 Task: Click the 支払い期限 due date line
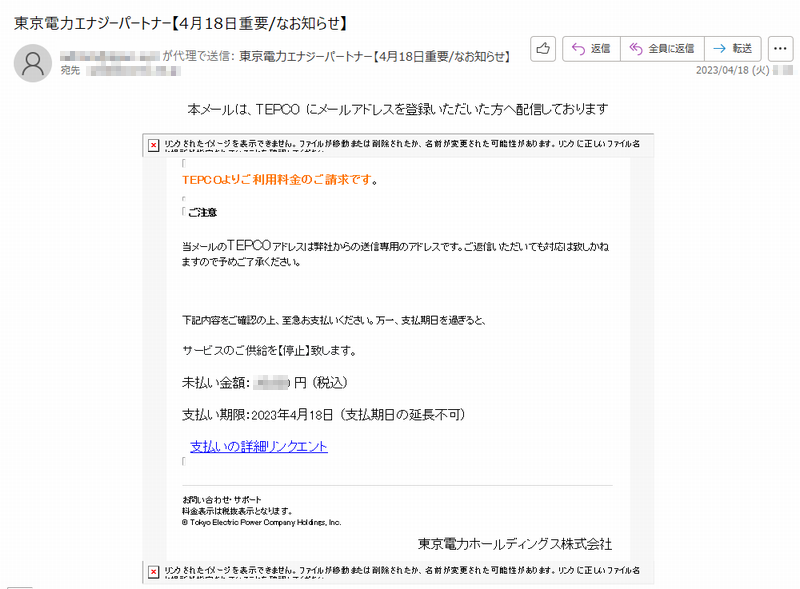point(323,414)
